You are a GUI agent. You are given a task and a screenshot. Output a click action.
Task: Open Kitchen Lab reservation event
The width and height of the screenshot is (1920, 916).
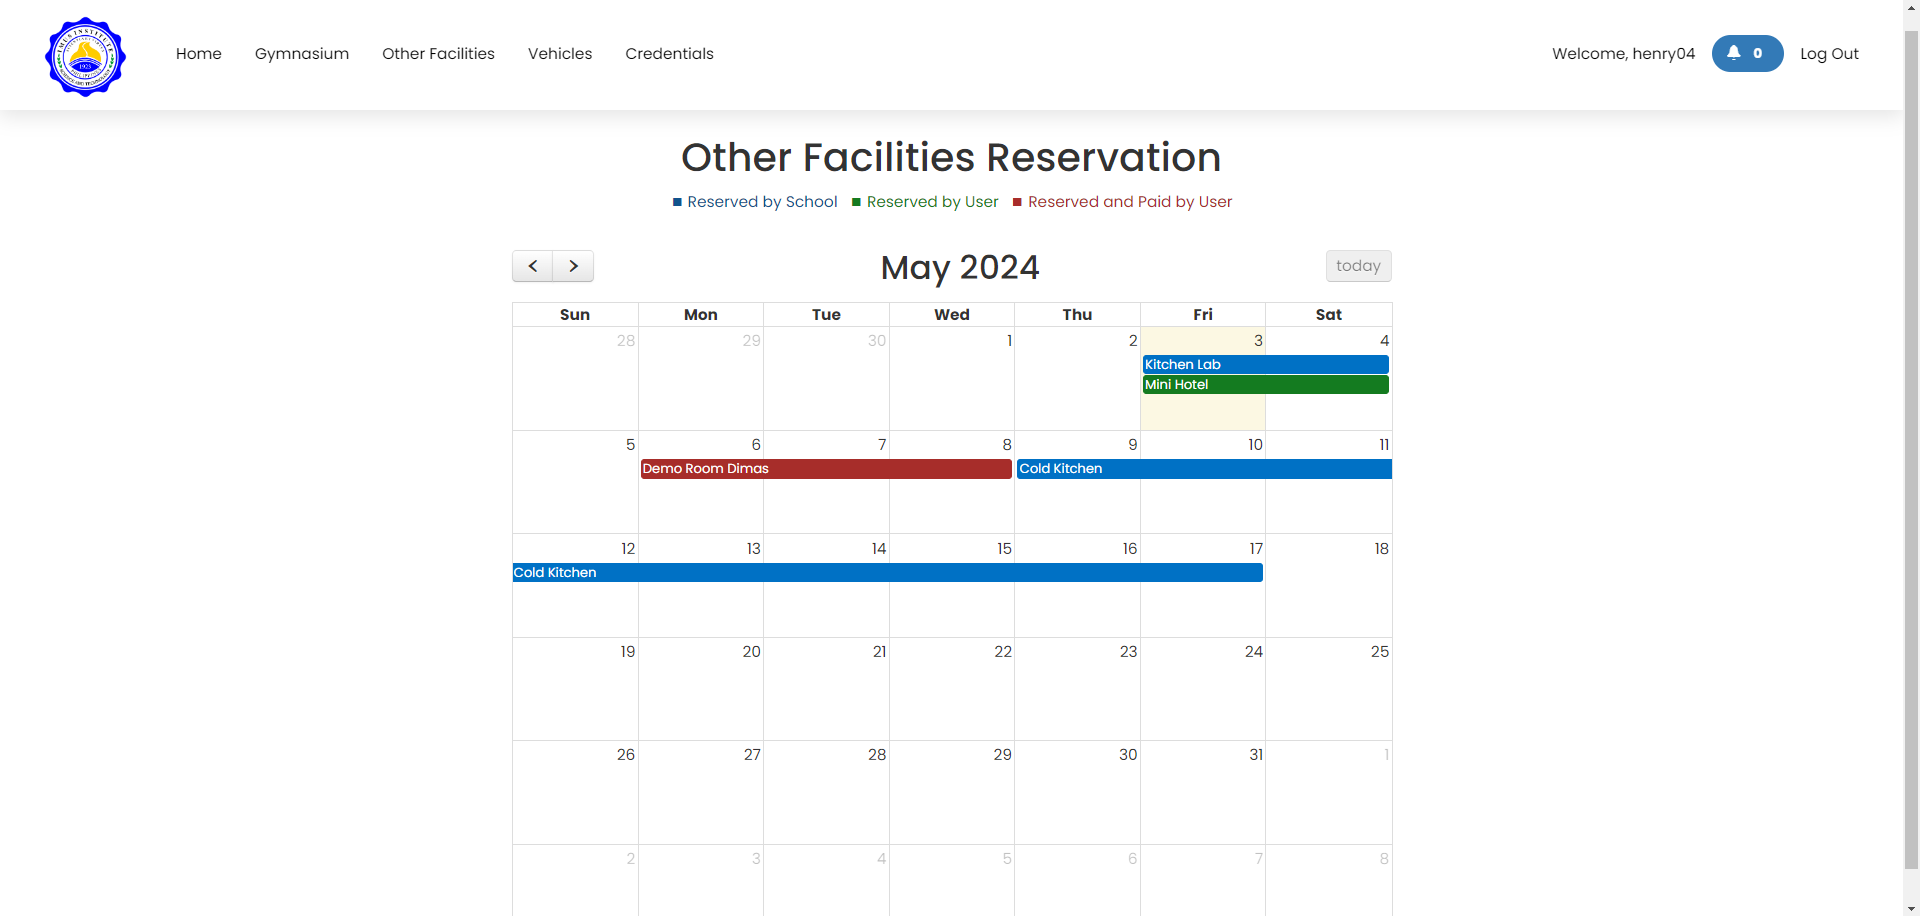(x=1264, y=365)
